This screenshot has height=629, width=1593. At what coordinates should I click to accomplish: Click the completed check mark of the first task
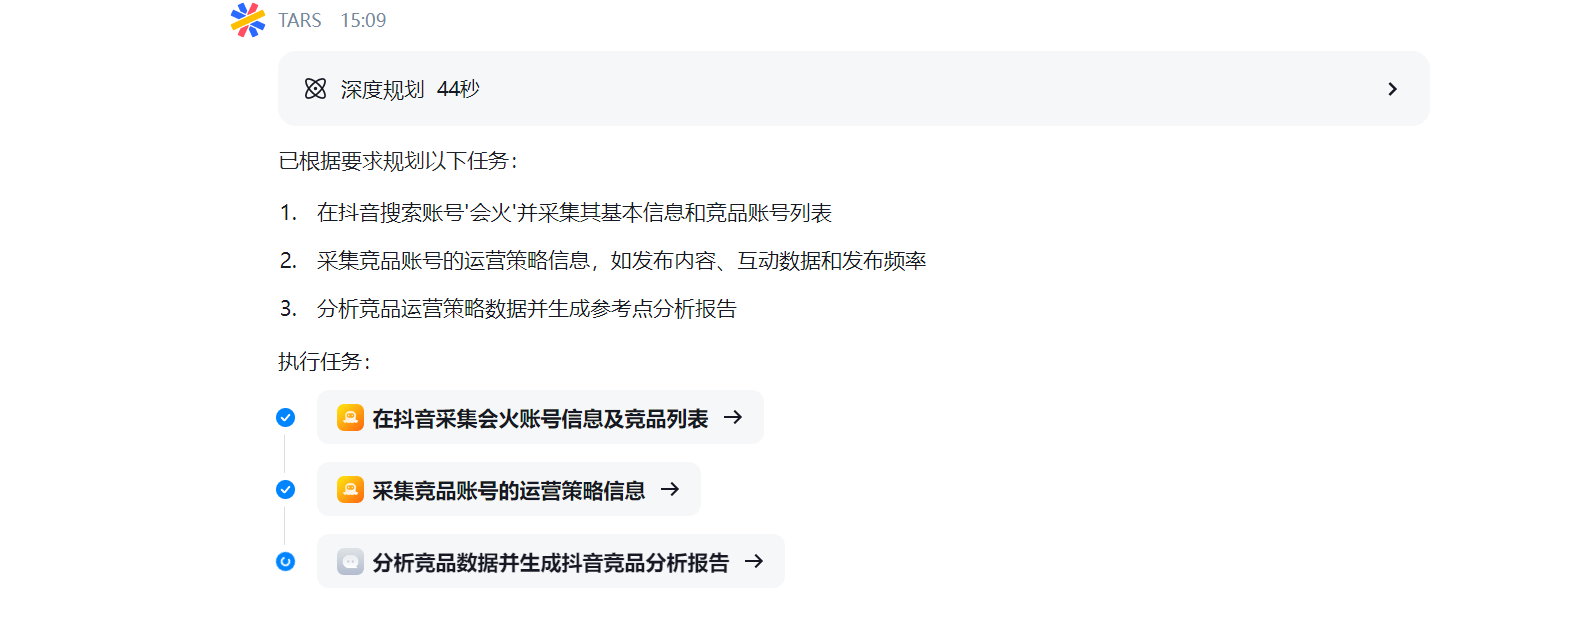coord(286,418)
